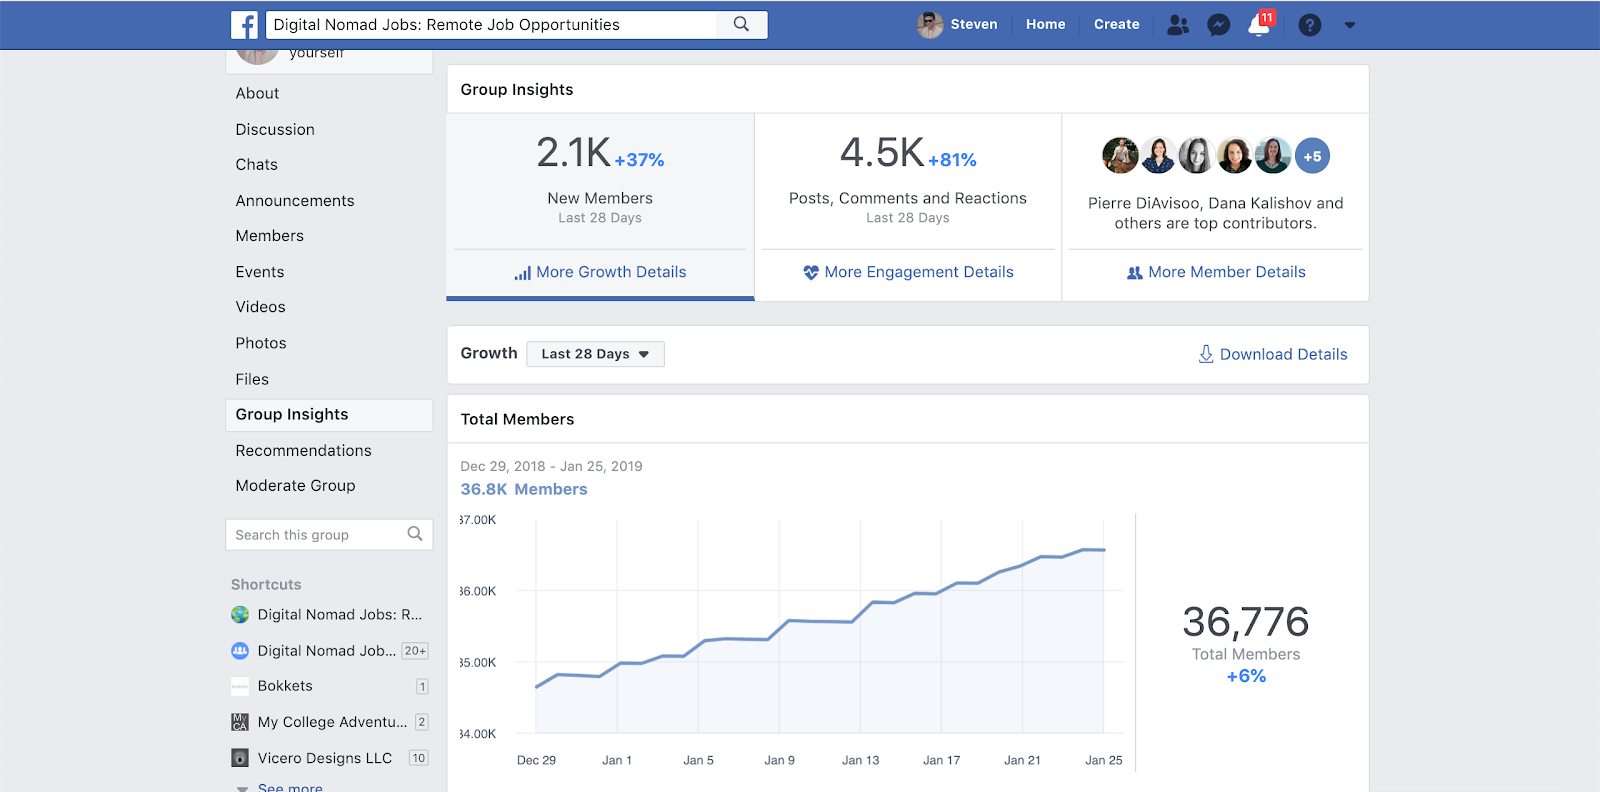Click the Pierre DiAvisoo top contributors text
The width and height of the screenshot is (1600, 792).
pos(1216,213)
